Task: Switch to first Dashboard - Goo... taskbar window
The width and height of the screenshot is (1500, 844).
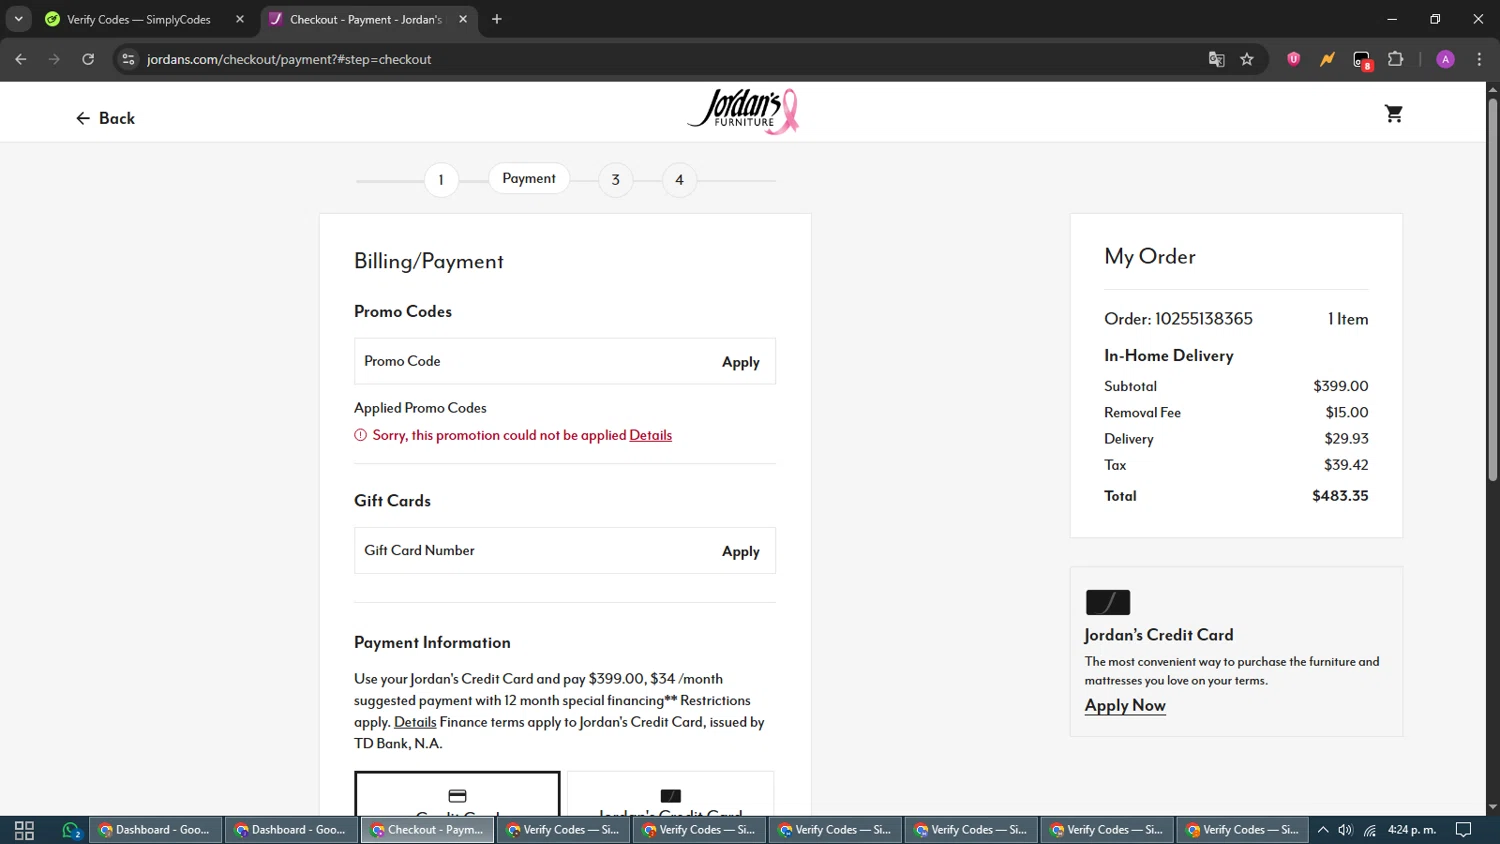Action: [x=155, y=830]
